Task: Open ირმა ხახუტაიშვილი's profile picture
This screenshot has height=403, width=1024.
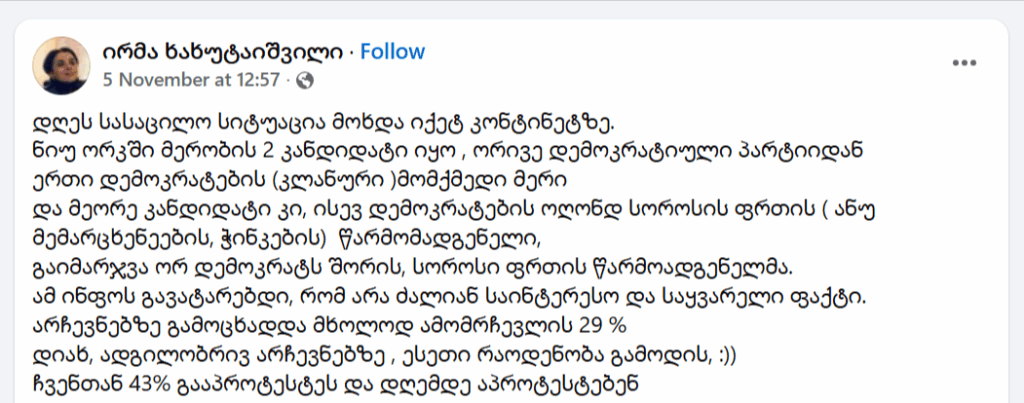Action: tap(62, 65)
